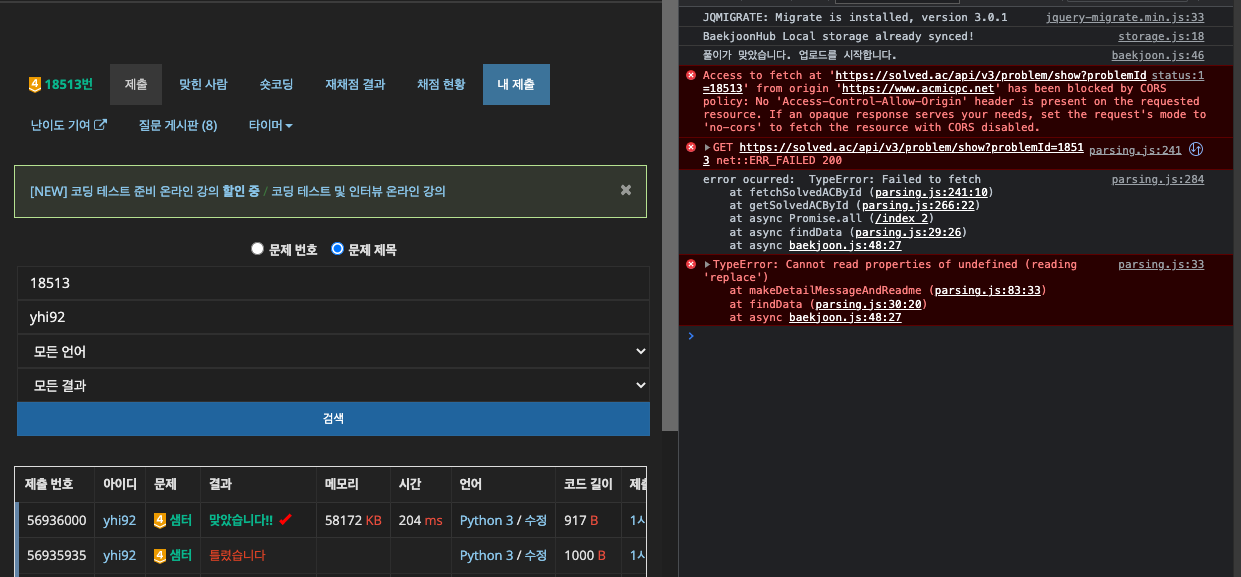
Task: Focus the problem field containing 18513
Action: coord(333,283)
